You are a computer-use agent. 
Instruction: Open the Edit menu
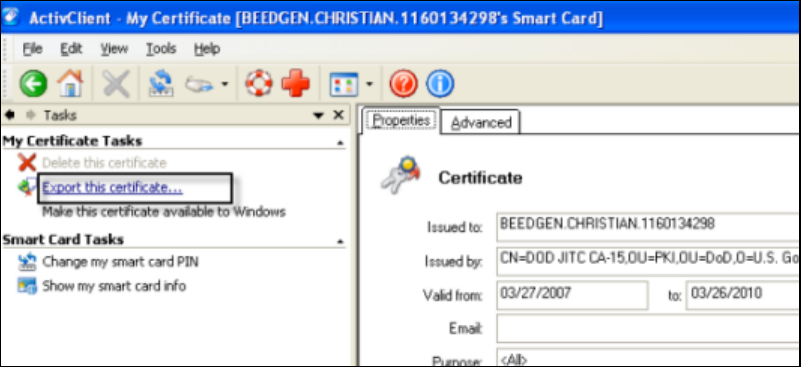[x=71, y=49]
